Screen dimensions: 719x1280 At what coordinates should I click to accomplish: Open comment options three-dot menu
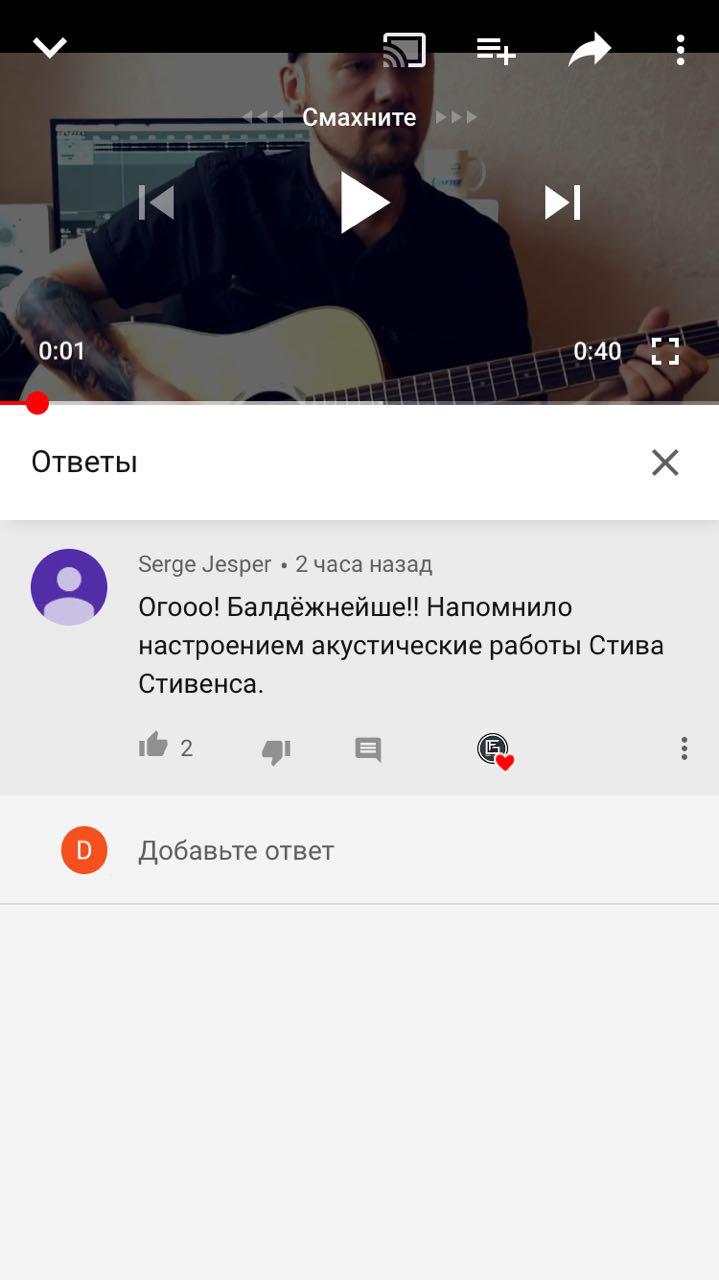[x=684, y=748]
